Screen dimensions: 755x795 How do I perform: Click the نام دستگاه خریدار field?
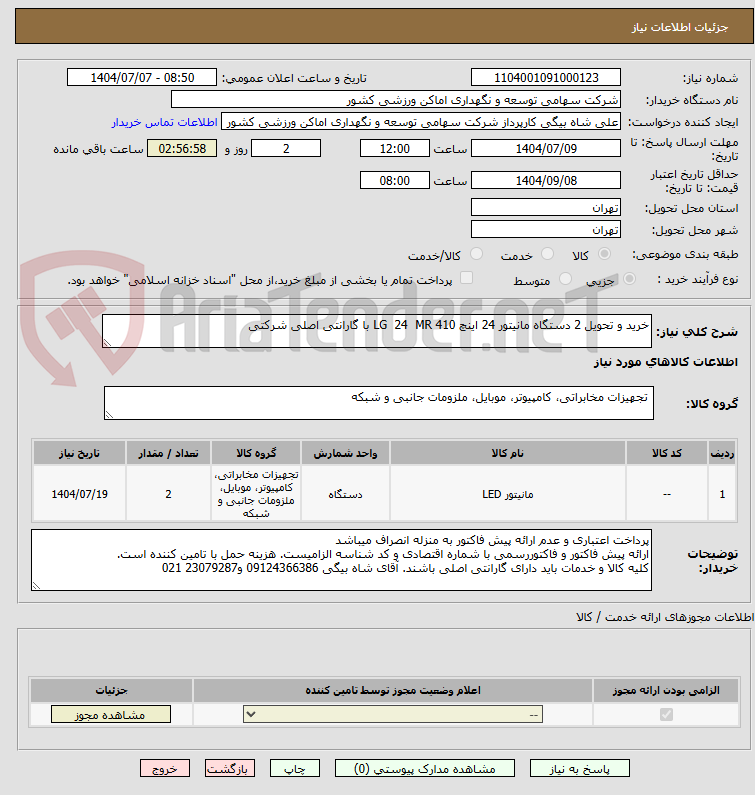[396, 100]
